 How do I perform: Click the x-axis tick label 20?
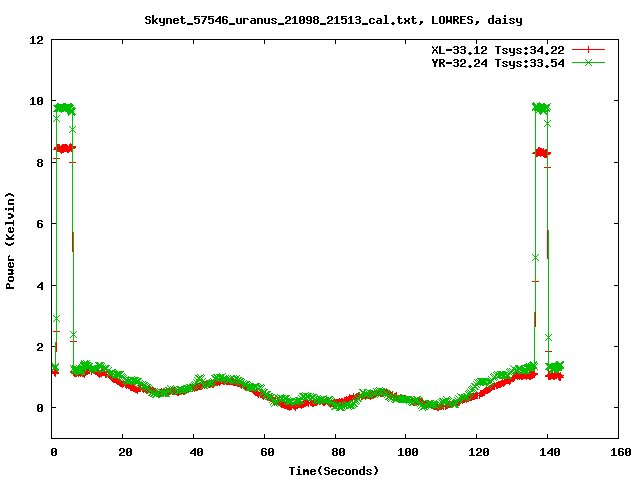125,452
